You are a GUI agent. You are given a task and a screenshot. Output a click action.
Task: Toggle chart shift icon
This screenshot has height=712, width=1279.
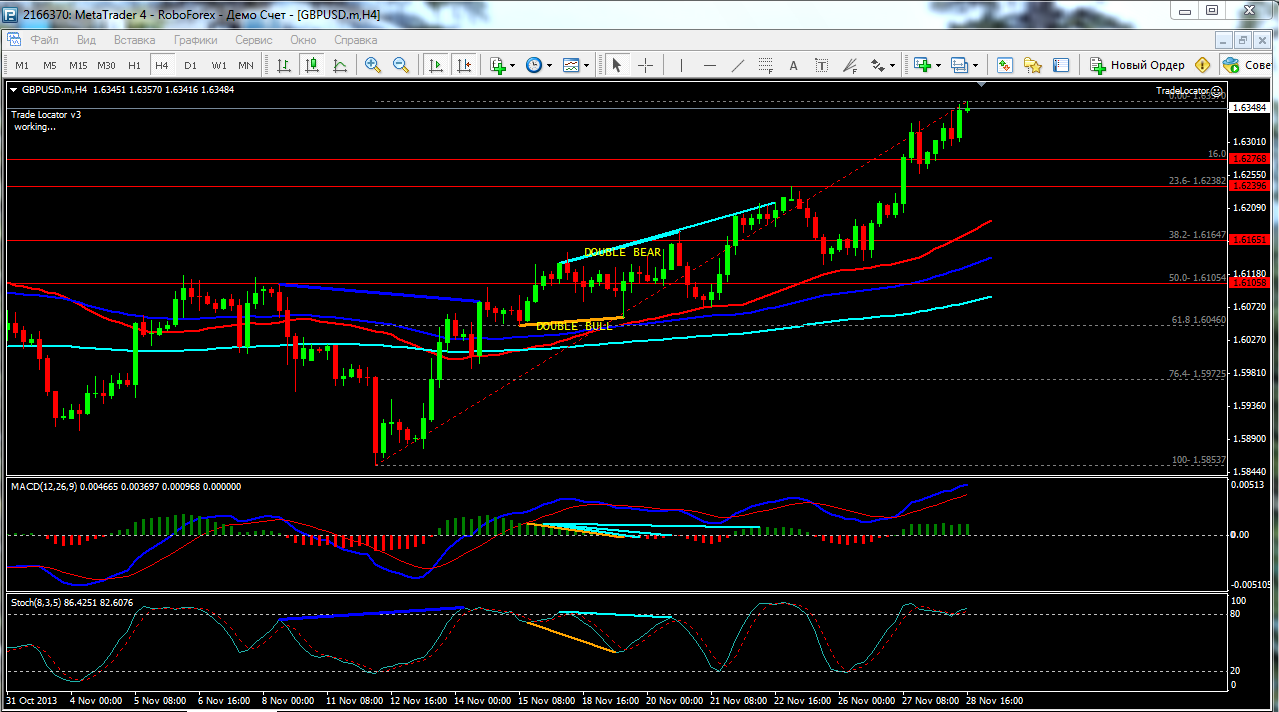463,65
